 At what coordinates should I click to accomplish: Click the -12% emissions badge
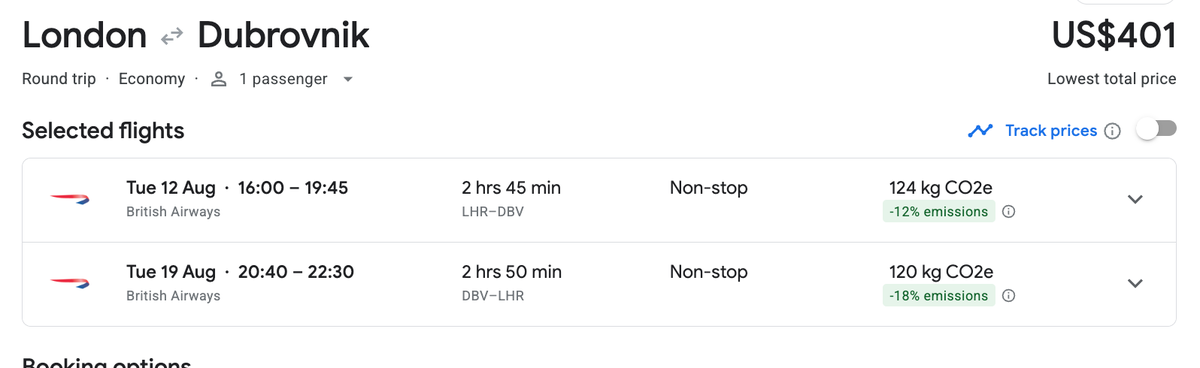point(939,212)
